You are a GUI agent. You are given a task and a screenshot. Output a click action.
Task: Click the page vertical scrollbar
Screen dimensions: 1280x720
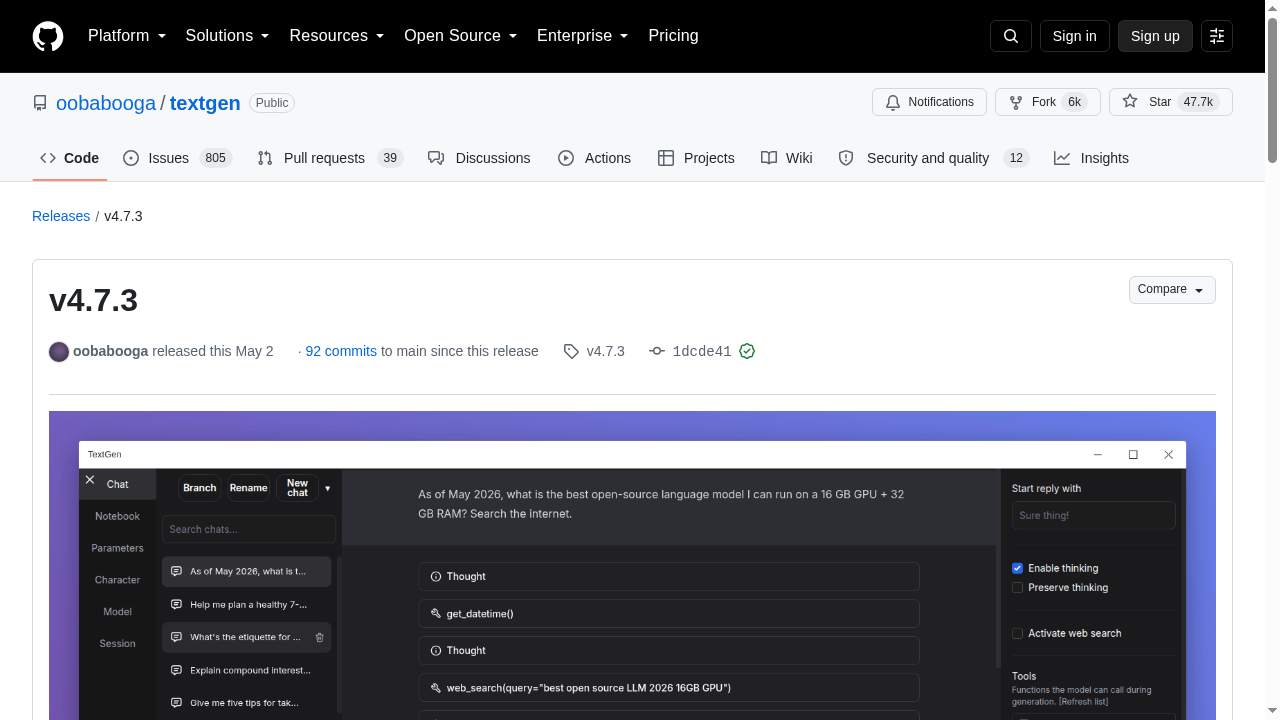1272,360
